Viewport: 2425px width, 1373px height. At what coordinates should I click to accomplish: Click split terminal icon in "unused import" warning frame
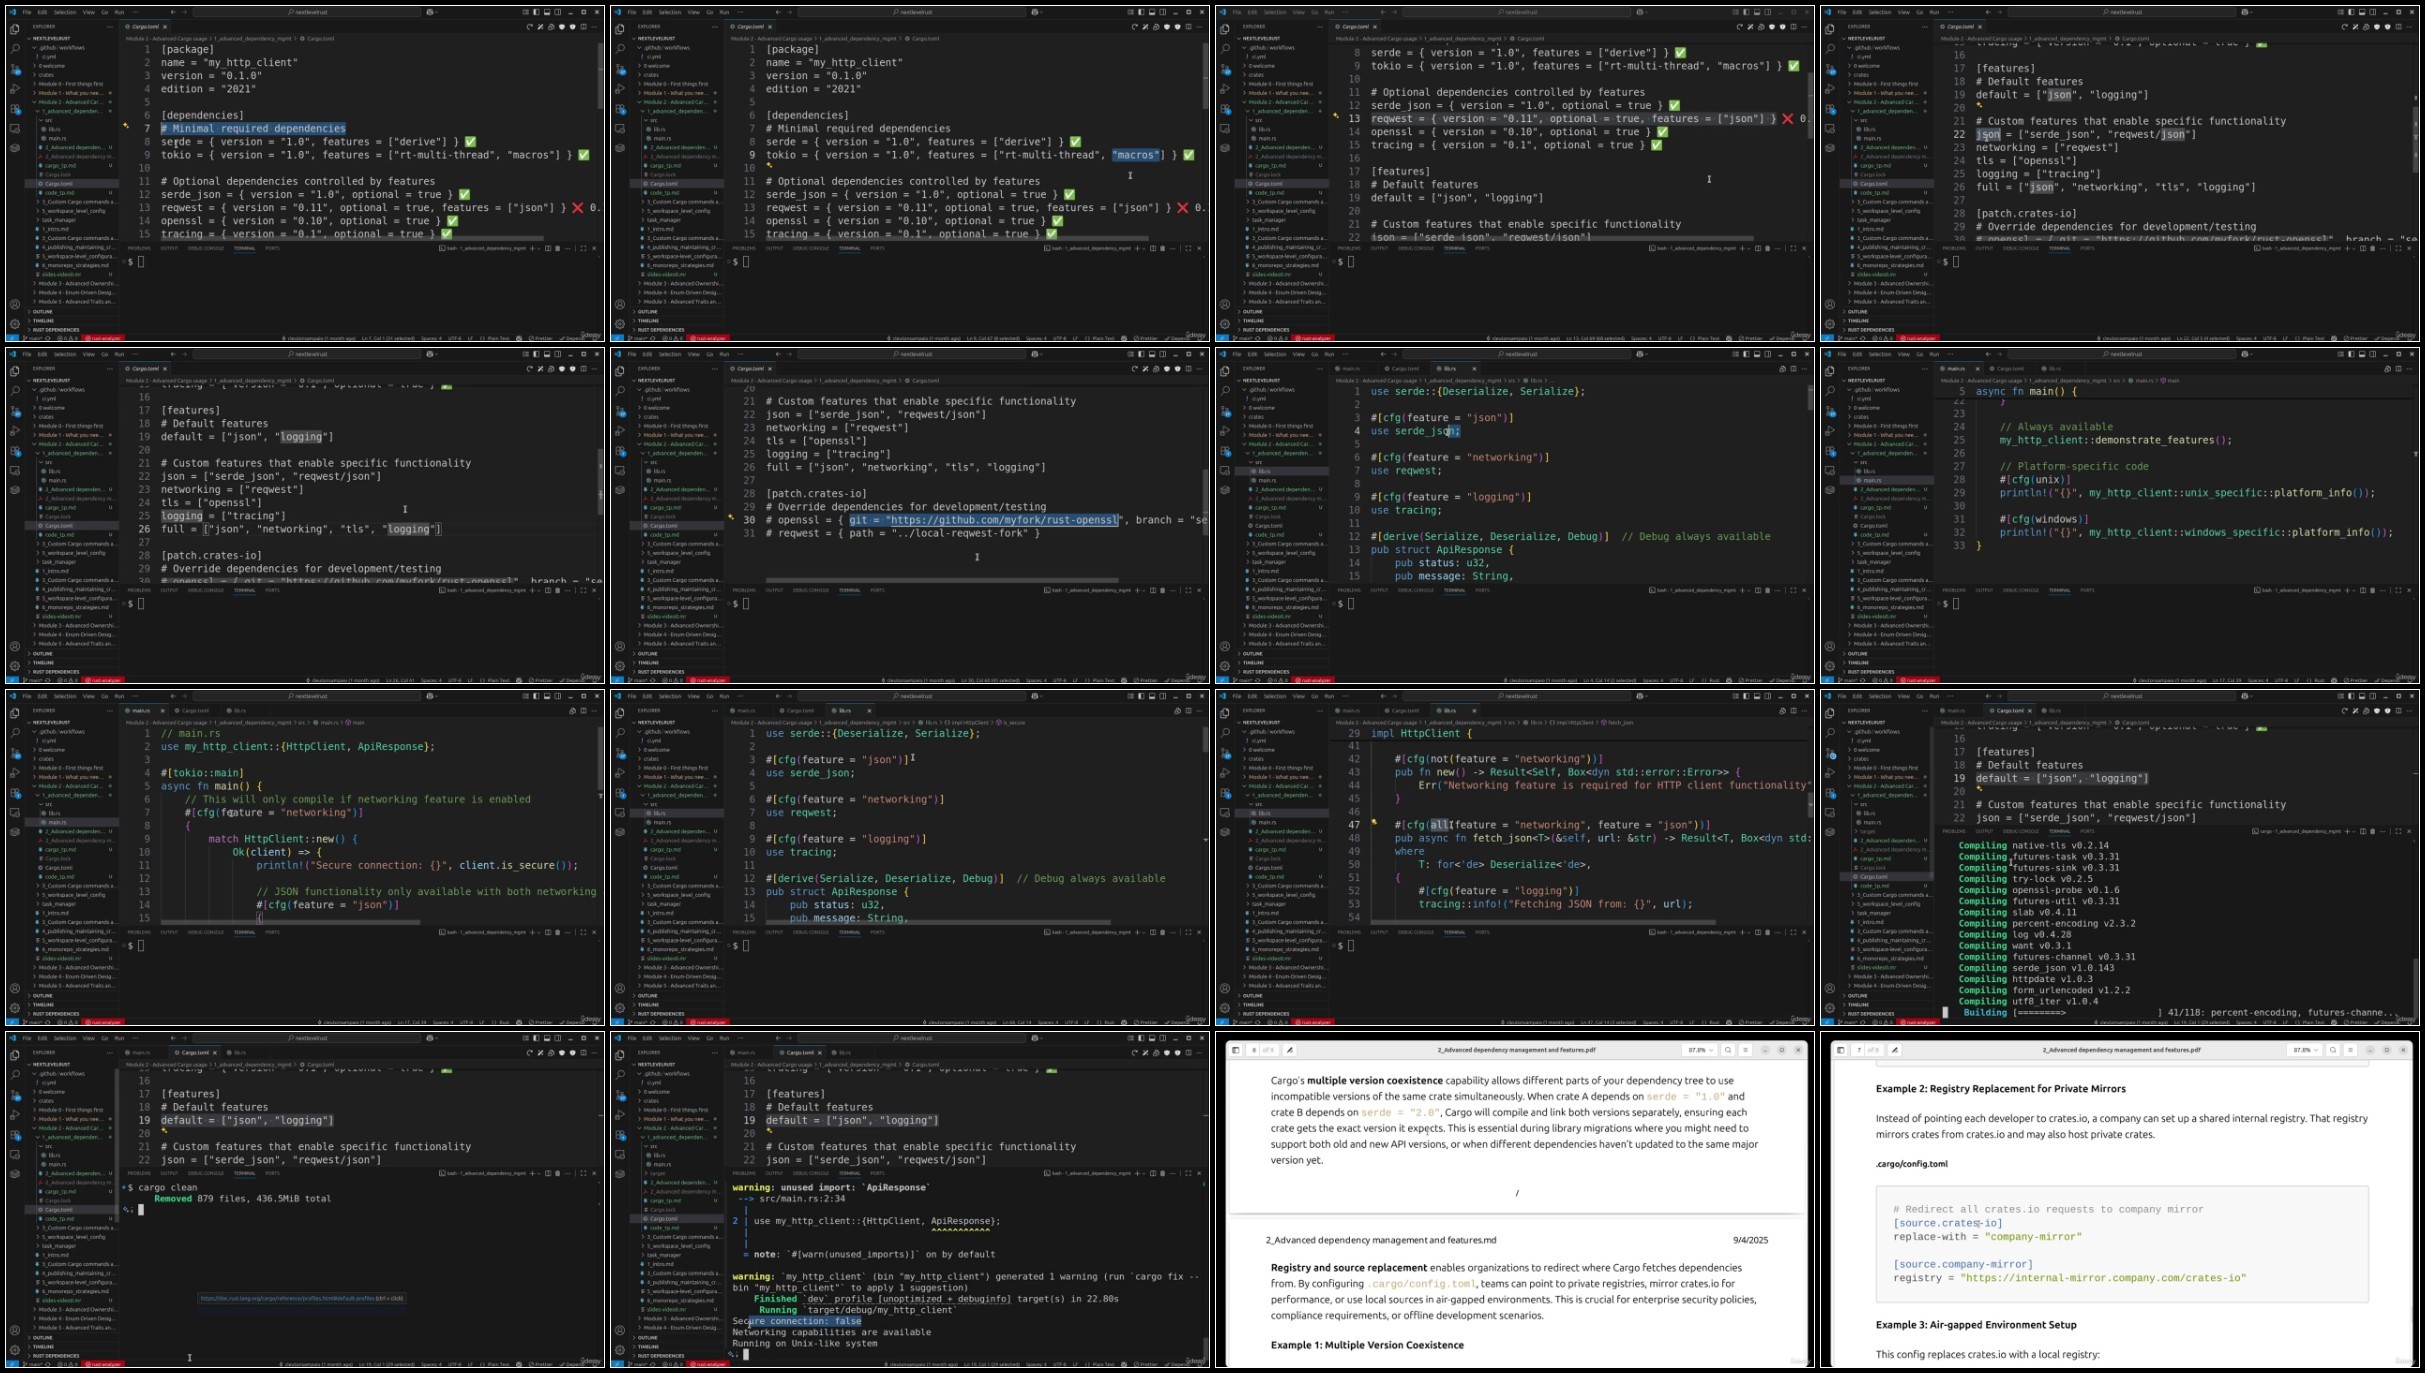pos(1152,1173)
